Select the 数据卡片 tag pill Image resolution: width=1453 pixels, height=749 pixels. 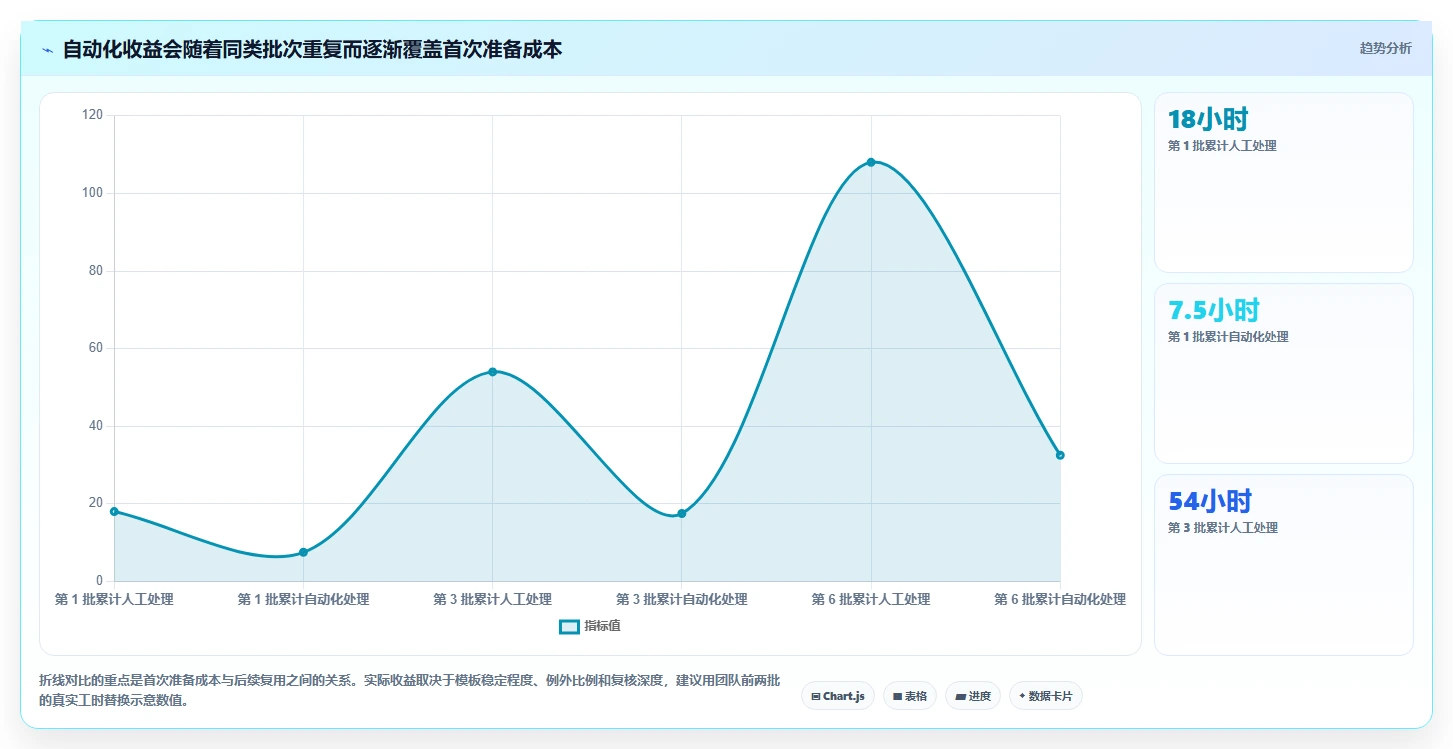pyautogui.click(x=1046, y=696)
